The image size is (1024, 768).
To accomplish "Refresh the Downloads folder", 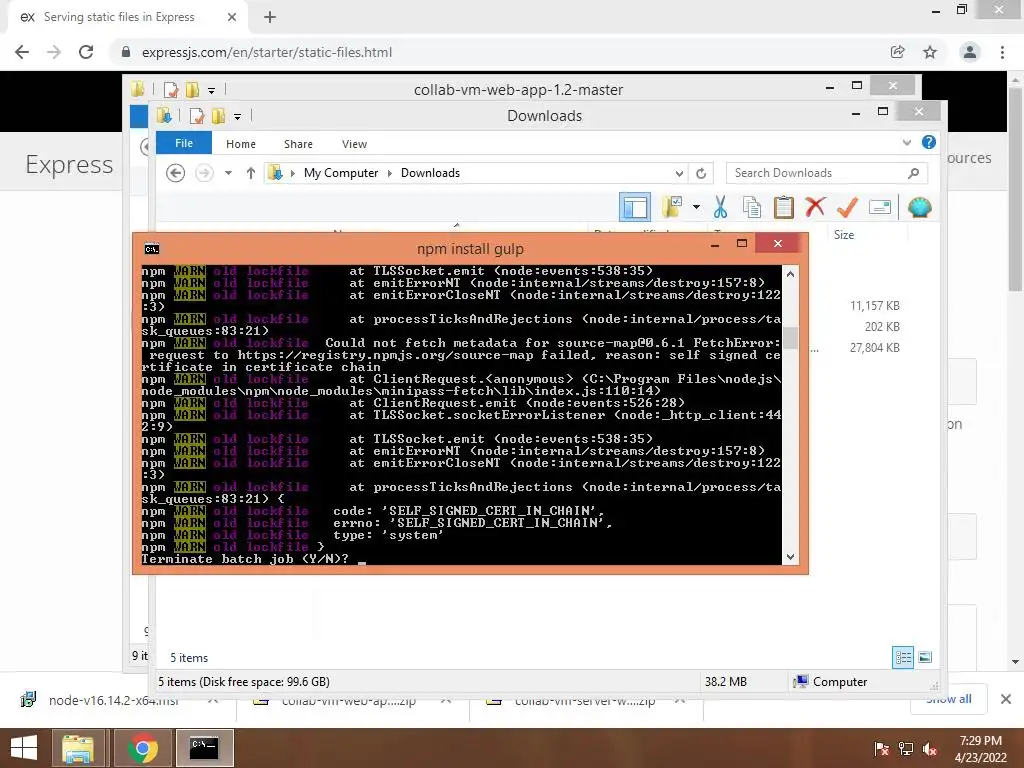I will tap(701, 173).
